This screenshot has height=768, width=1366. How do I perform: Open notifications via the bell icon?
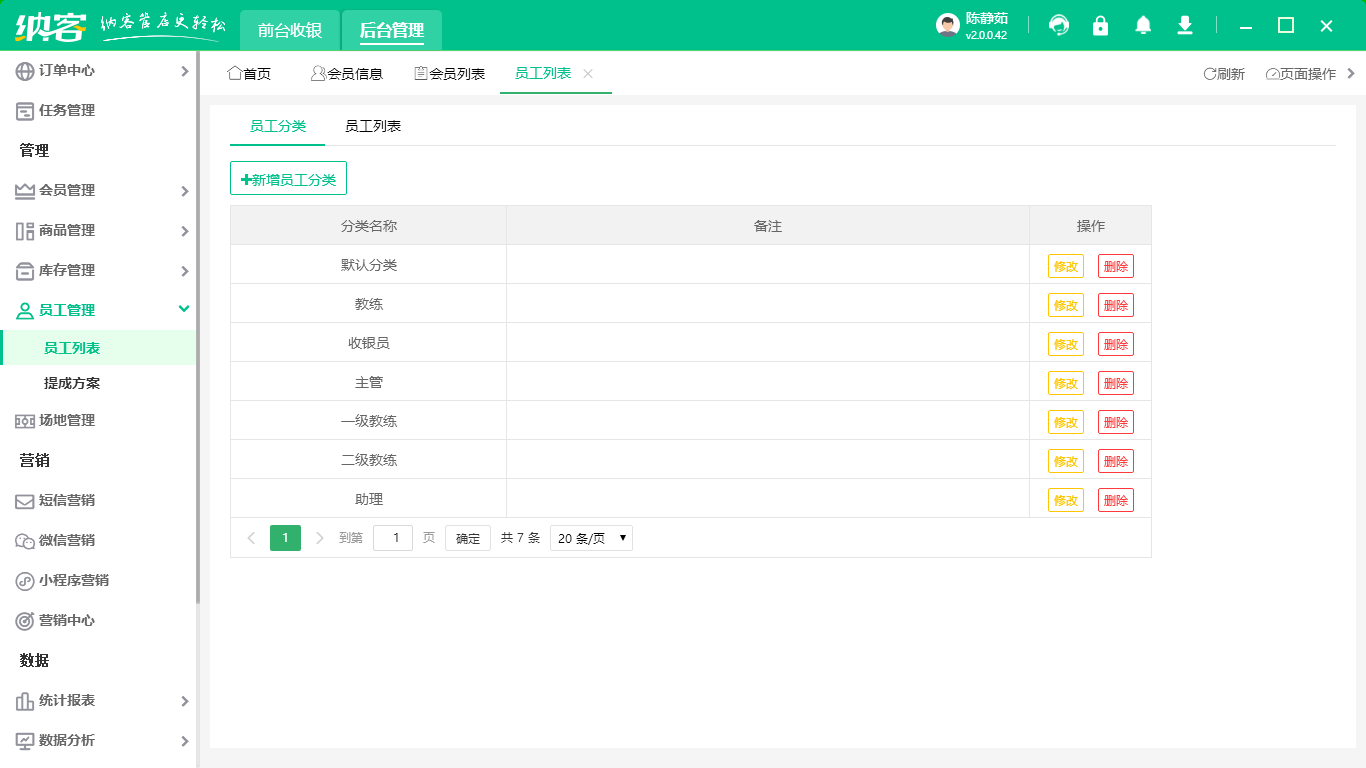1142,25
